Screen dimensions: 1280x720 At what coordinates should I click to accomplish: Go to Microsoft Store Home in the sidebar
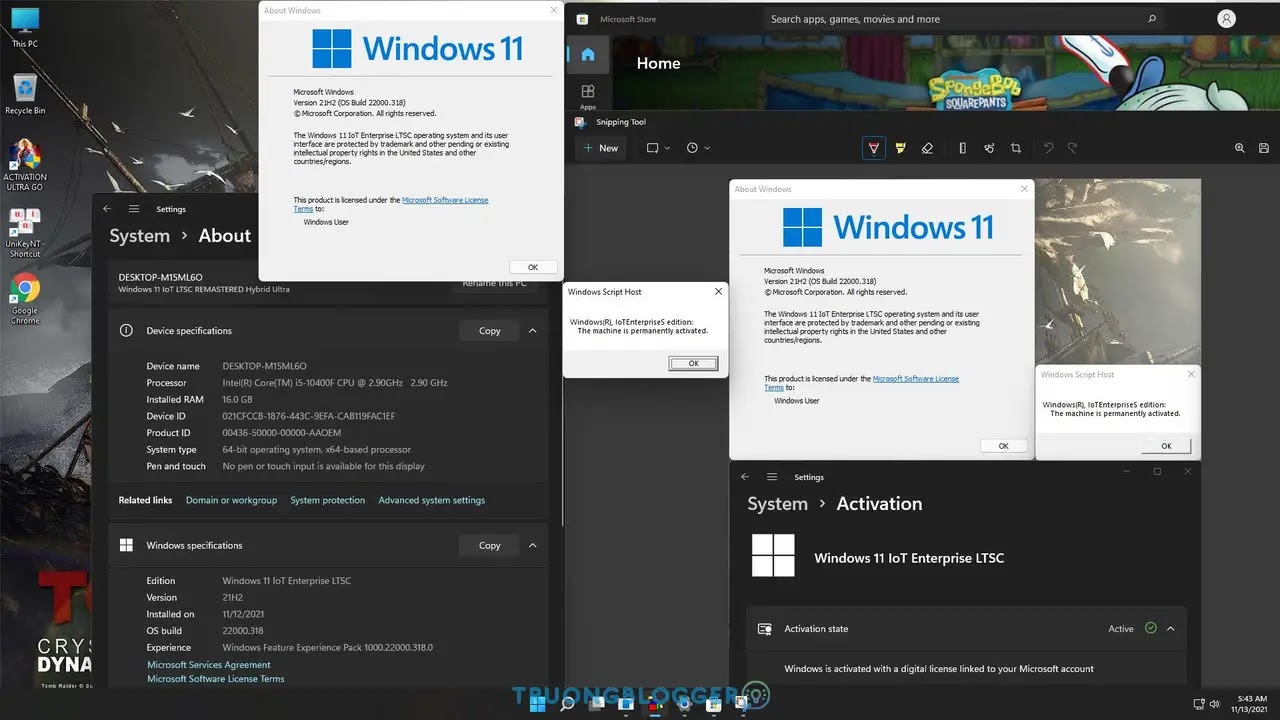(588, 54)
